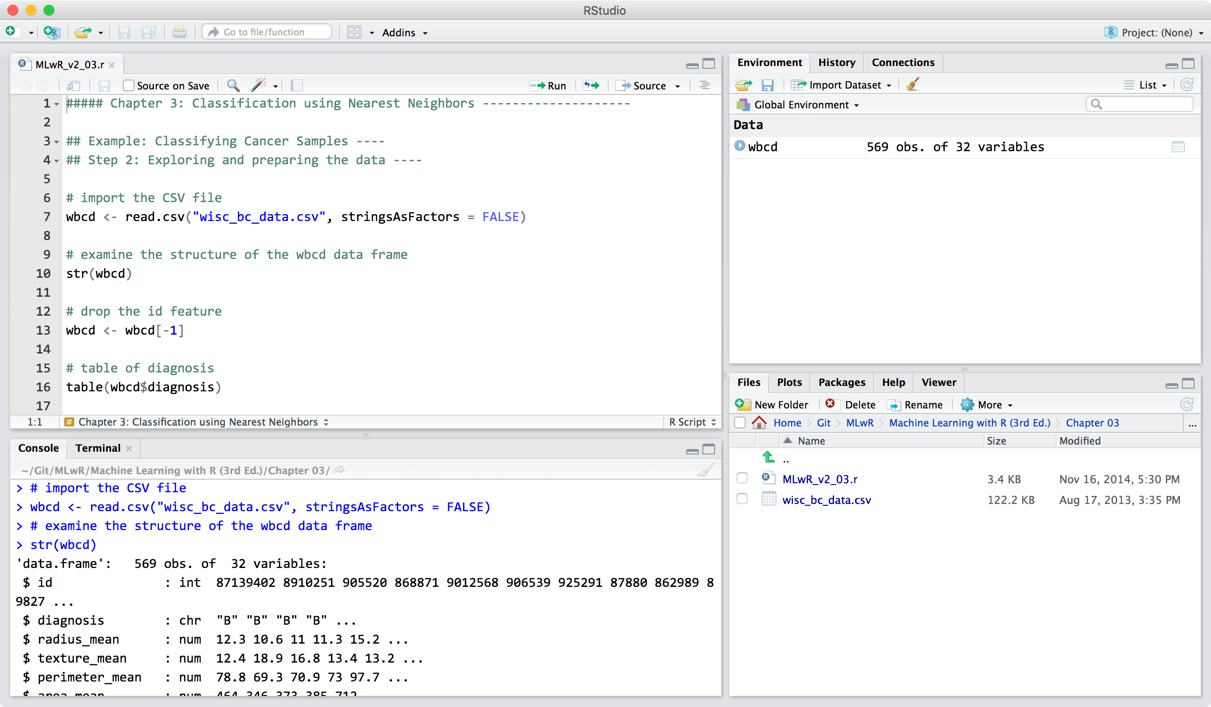Expand wbcd object with the blue arrow
The image size is (1211, 707).
point(740,146)
